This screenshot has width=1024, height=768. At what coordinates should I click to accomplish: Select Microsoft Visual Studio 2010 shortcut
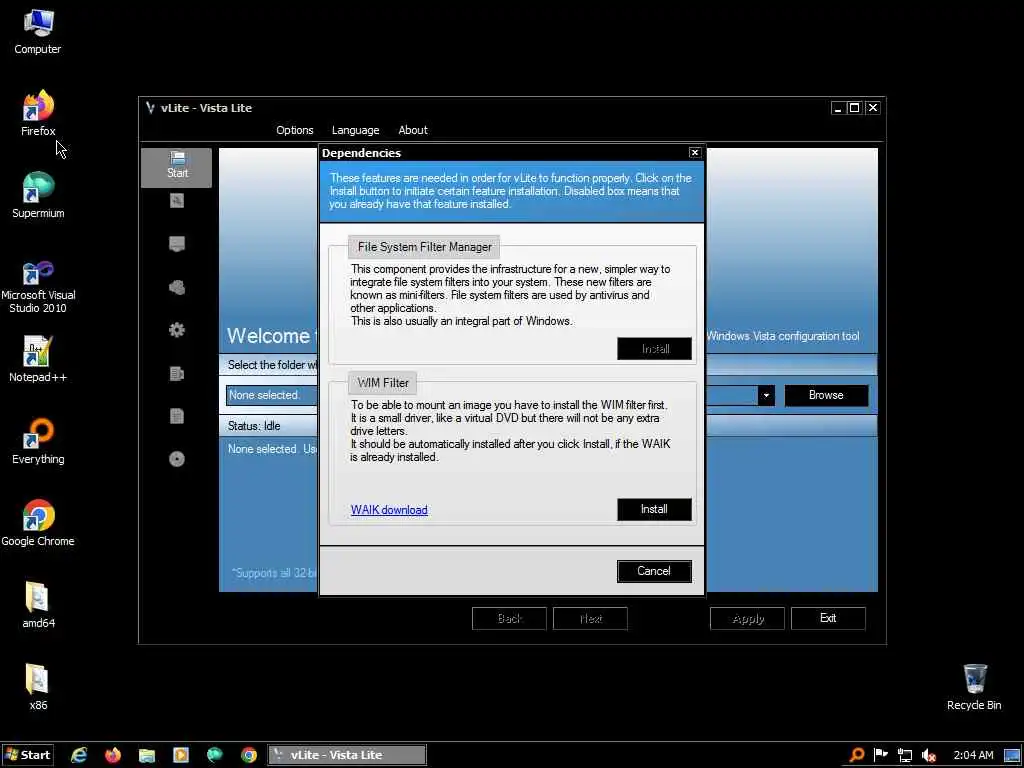coord(38,286)
